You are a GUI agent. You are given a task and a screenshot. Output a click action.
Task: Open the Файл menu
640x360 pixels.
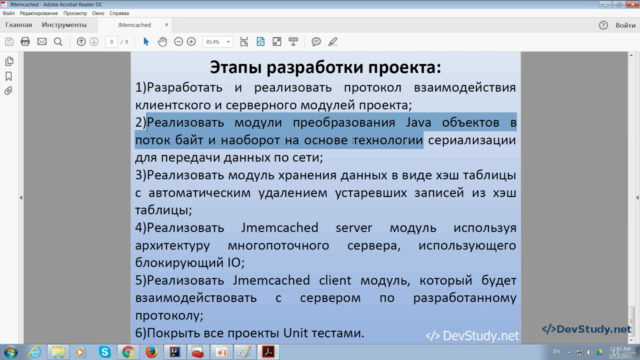pos(9,13)
